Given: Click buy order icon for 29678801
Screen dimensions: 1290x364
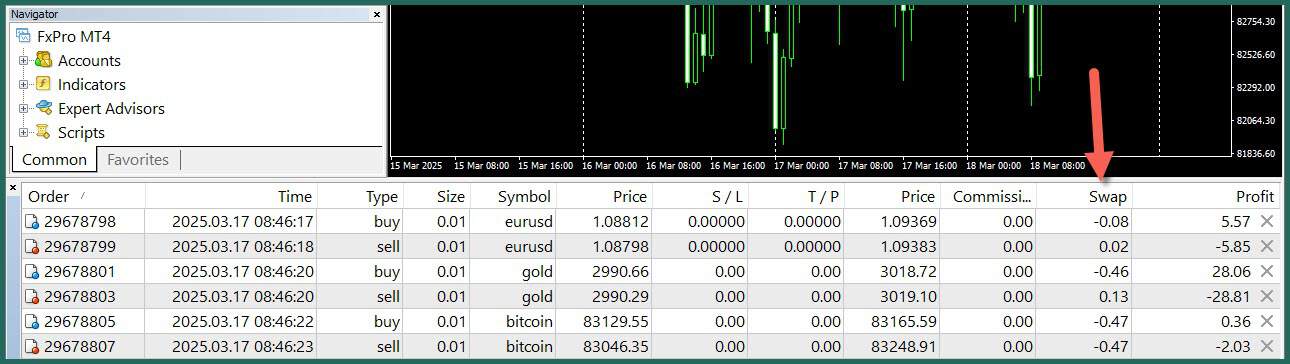Looking at the screenshot, I should pyautogui.click(x=33, y=271).
